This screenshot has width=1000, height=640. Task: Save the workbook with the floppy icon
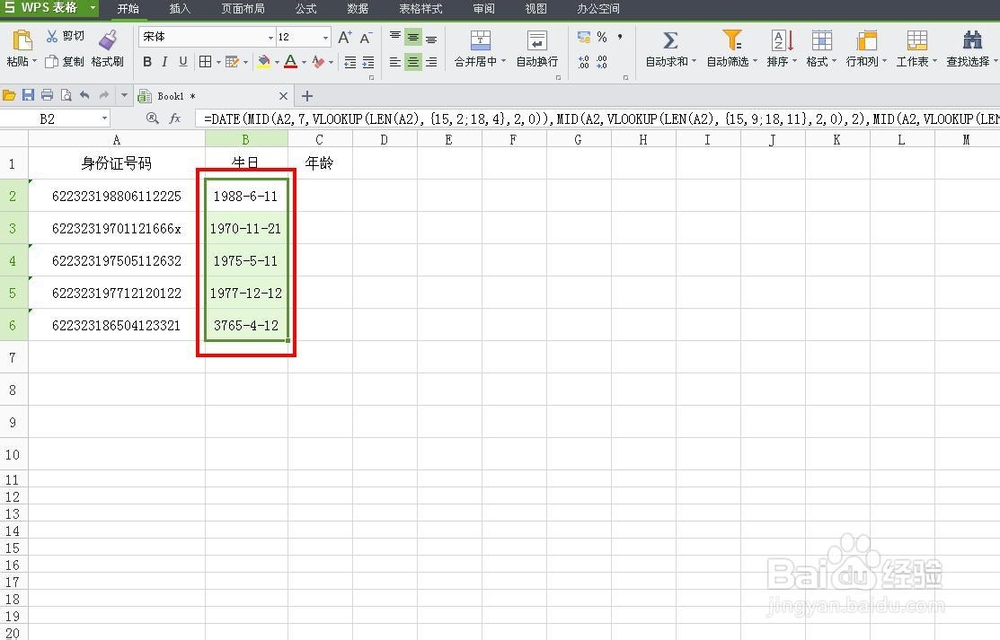pos(28,96)
